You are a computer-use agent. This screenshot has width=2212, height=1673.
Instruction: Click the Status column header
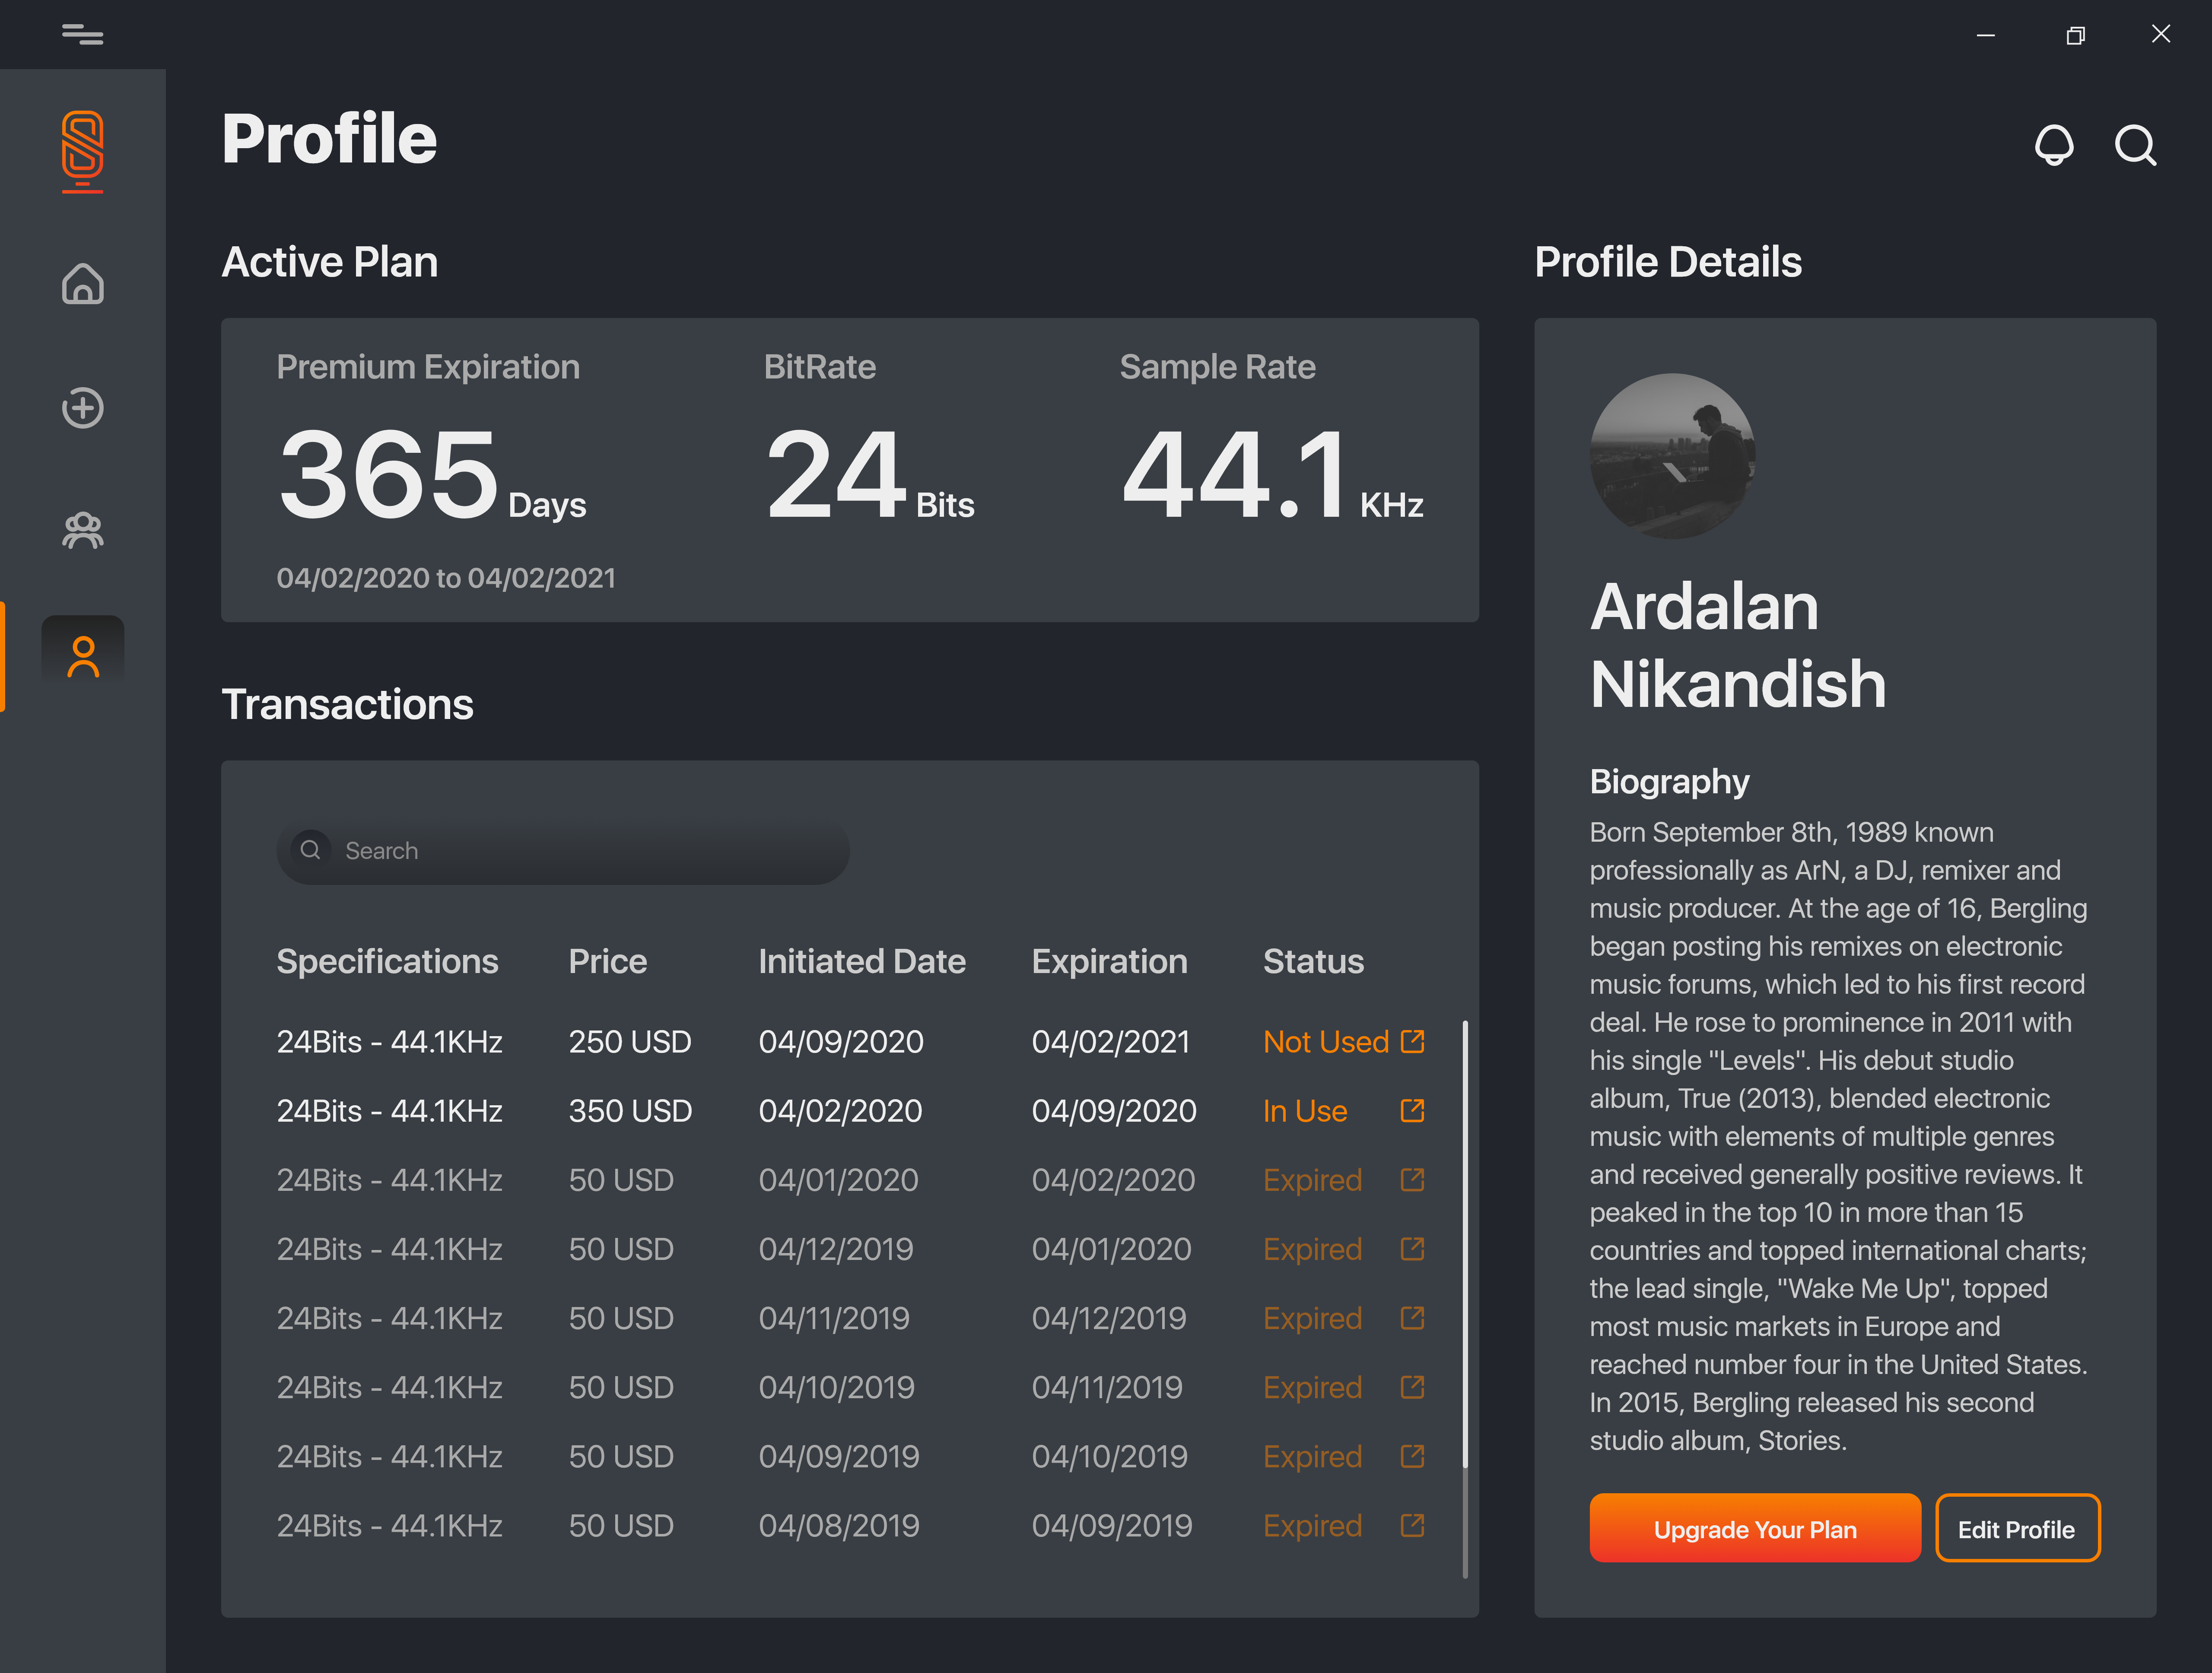pos(1313,961)
